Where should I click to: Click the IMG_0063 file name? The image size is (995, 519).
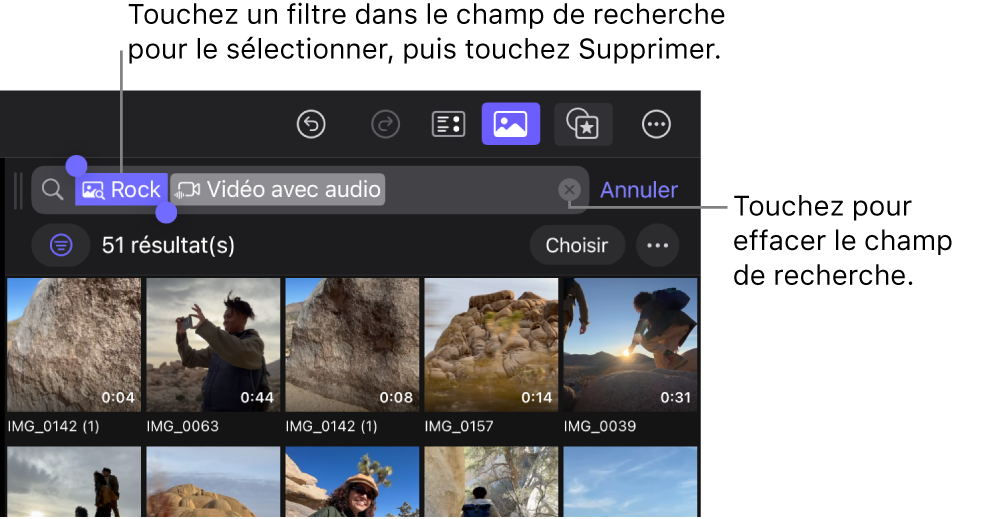pos(183,426)
